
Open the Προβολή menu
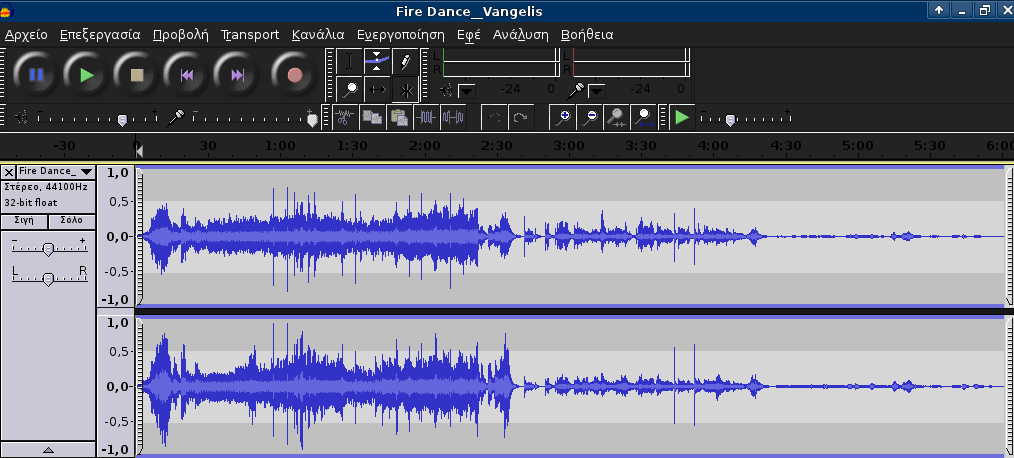[181, 35]
